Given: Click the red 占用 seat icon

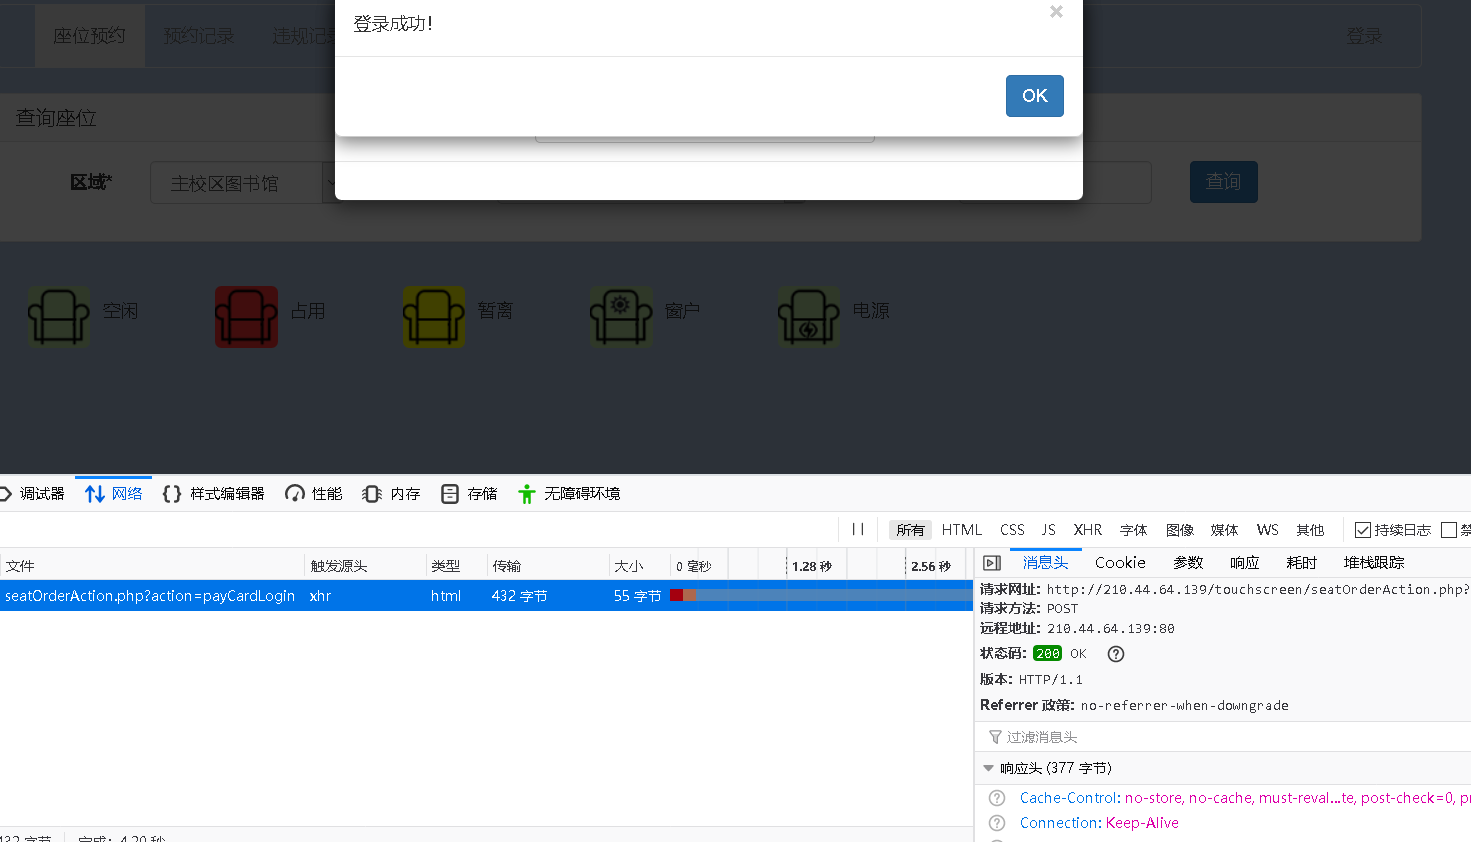Looking at the screenshot, I should (x=246, y=316).
